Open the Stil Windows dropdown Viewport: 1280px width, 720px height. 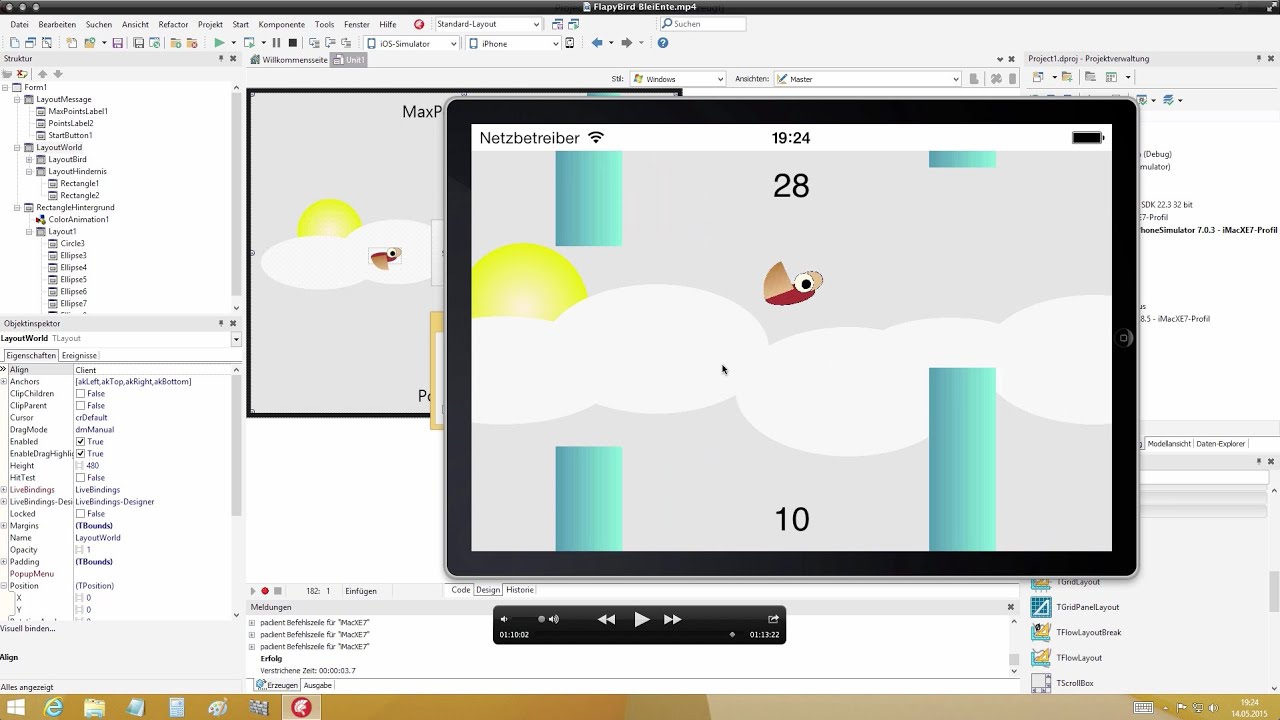click(719, 79)
